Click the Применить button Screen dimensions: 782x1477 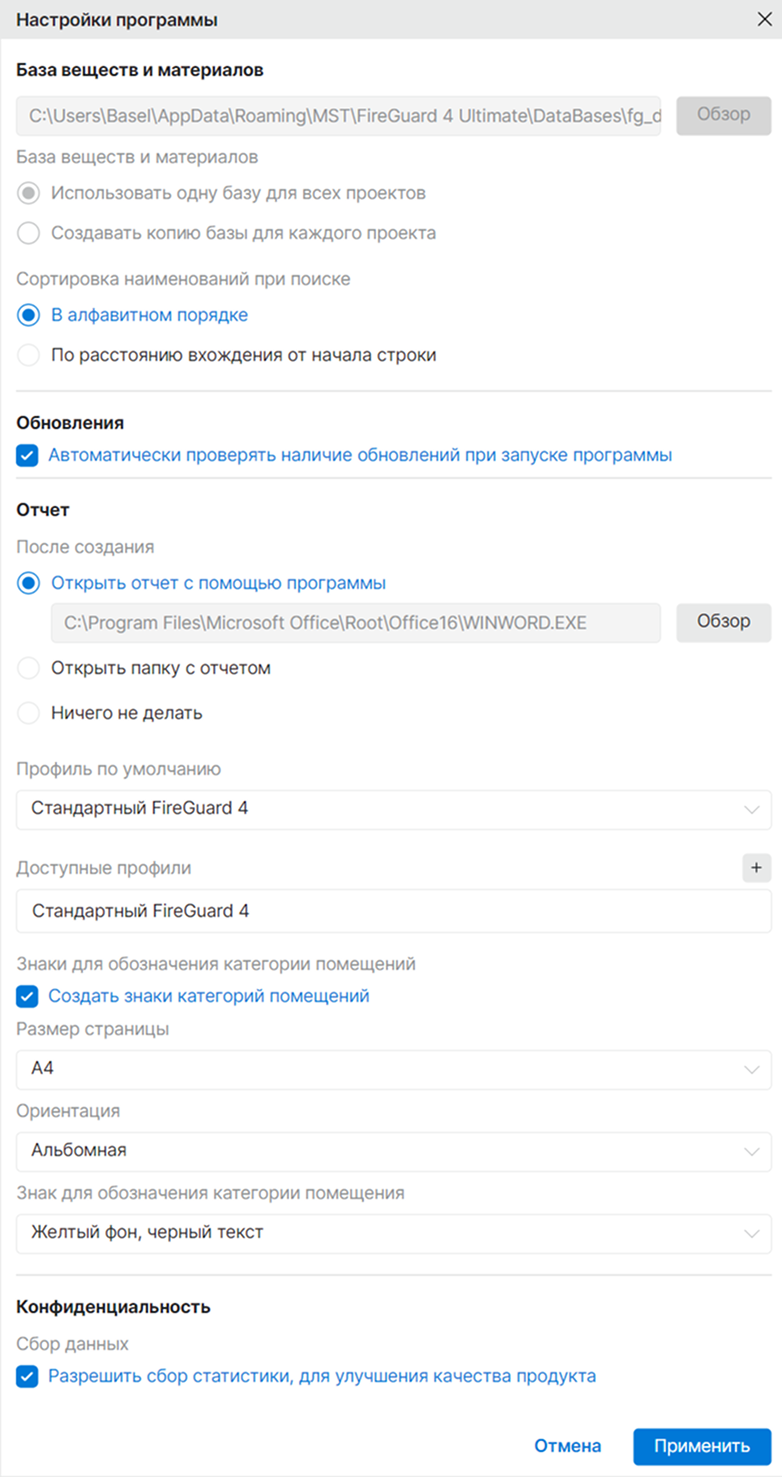click(702, 1446)
